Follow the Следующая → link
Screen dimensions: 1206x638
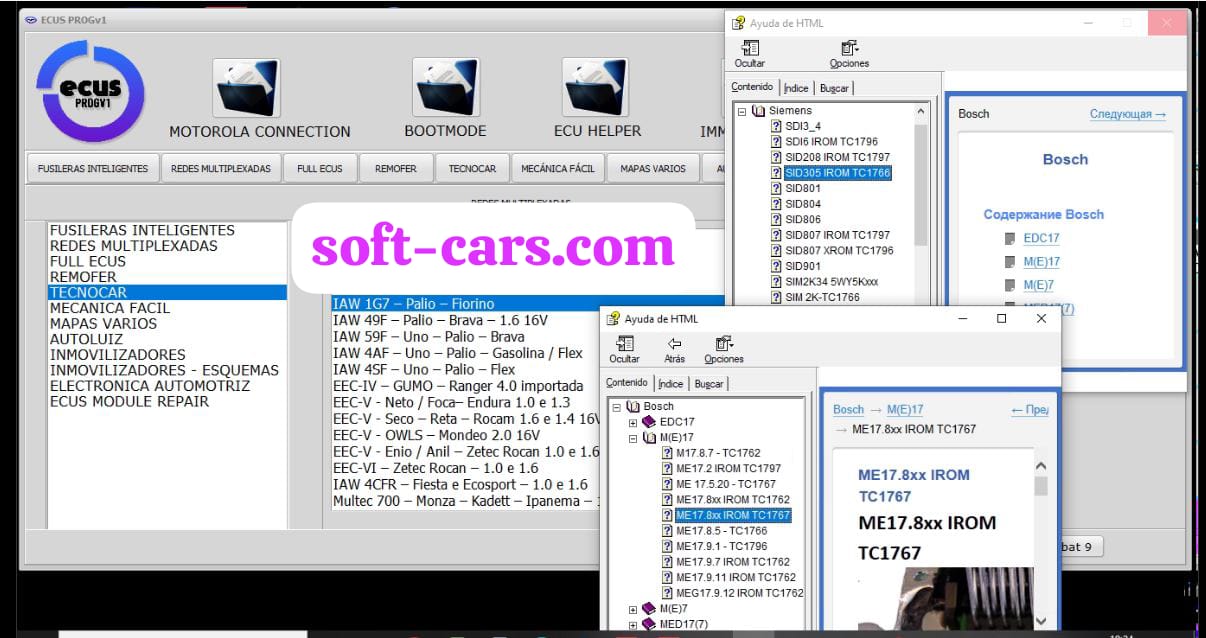tap(1128, 114)
